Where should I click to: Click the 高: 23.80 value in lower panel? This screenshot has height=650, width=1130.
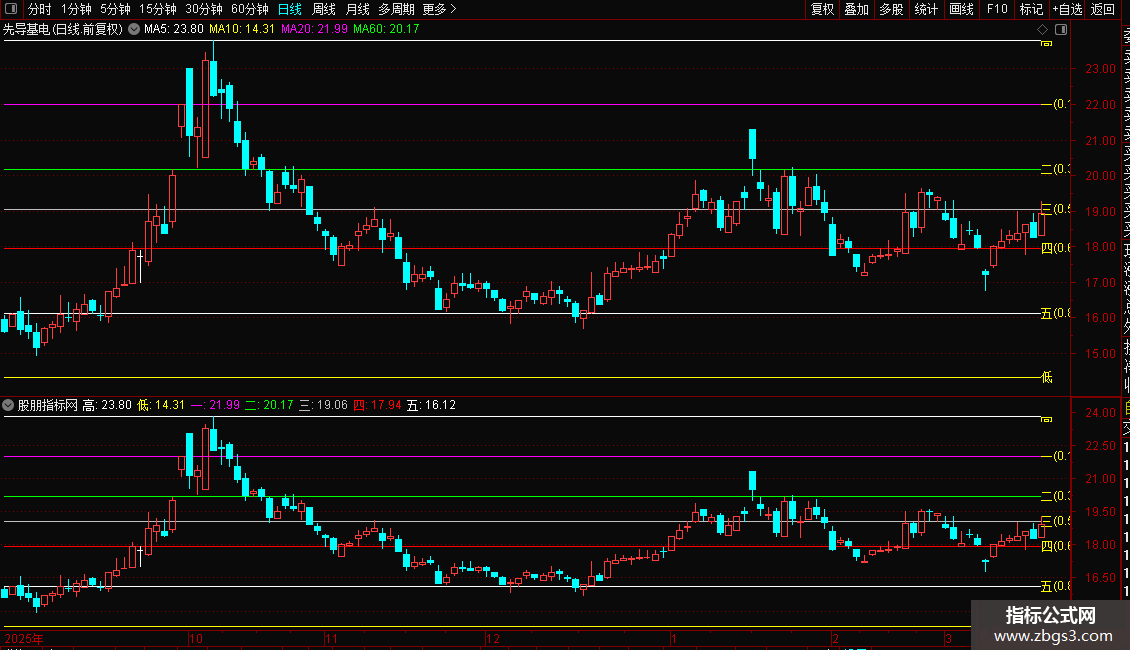pos(107,405)
